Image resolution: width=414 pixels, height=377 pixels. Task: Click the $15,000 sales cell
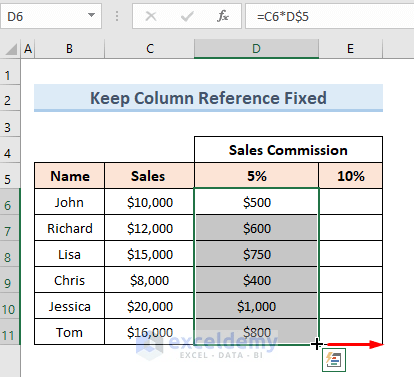click(149, 254)
